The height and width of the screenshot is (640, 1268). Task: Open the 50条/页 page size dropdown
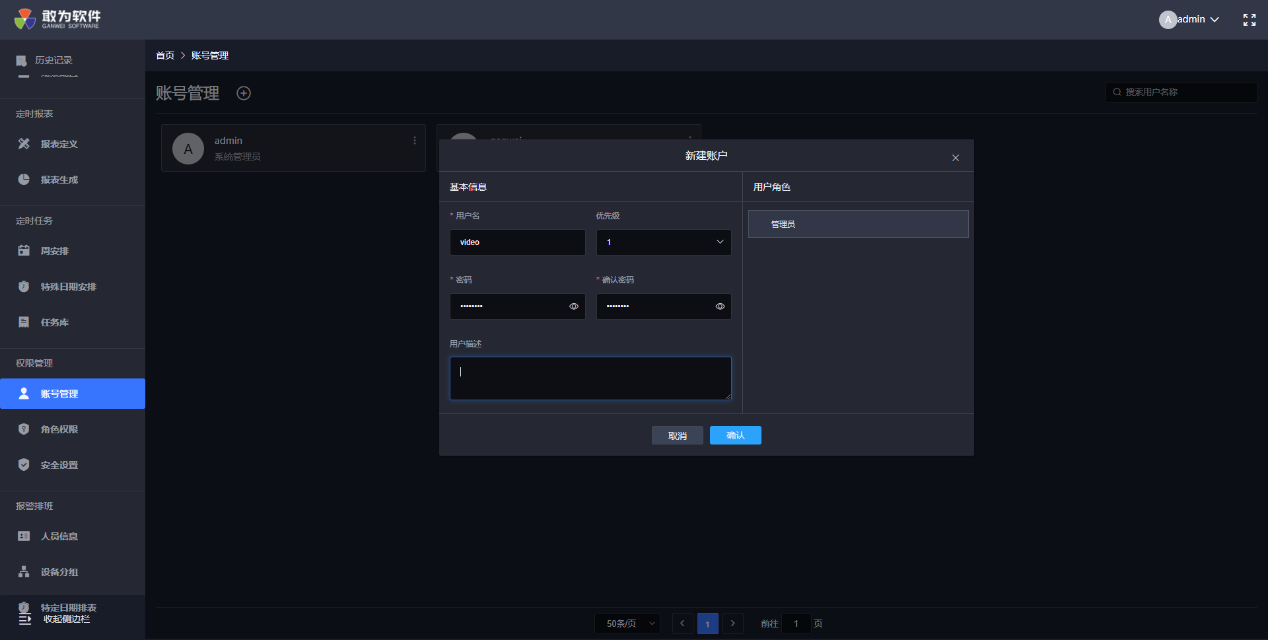tap(627, 624)
